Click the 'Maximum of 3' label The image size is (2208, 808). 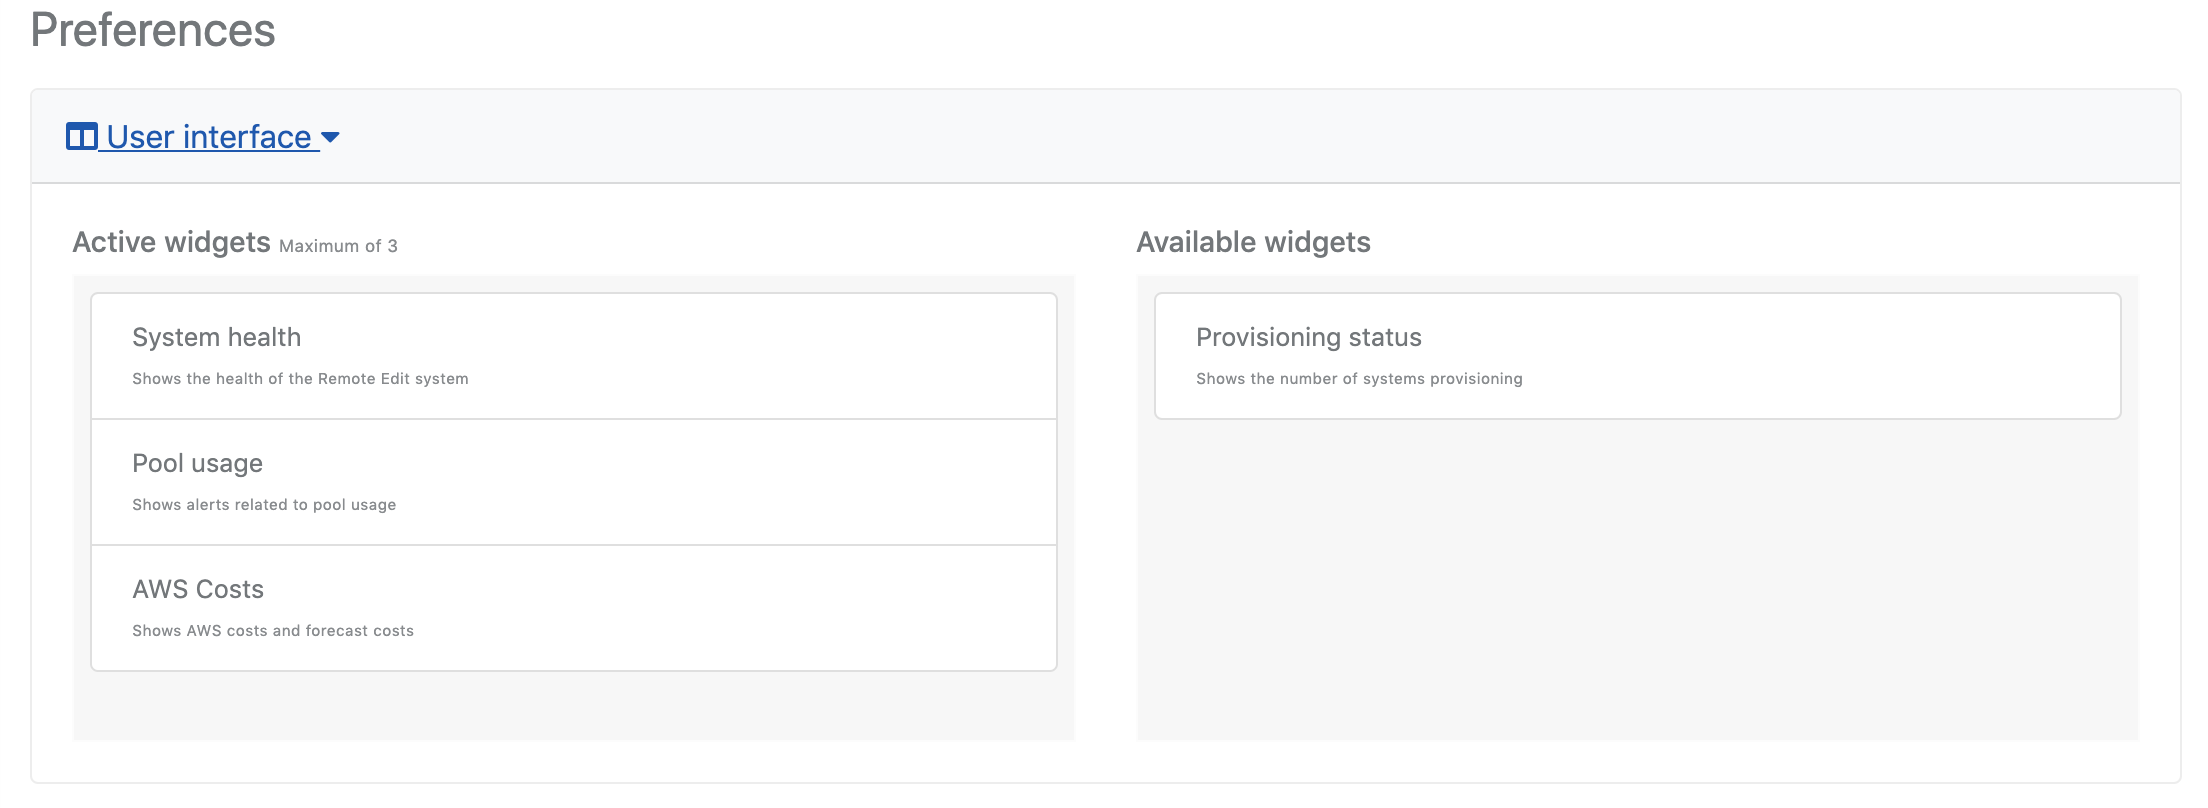(338, 246)
